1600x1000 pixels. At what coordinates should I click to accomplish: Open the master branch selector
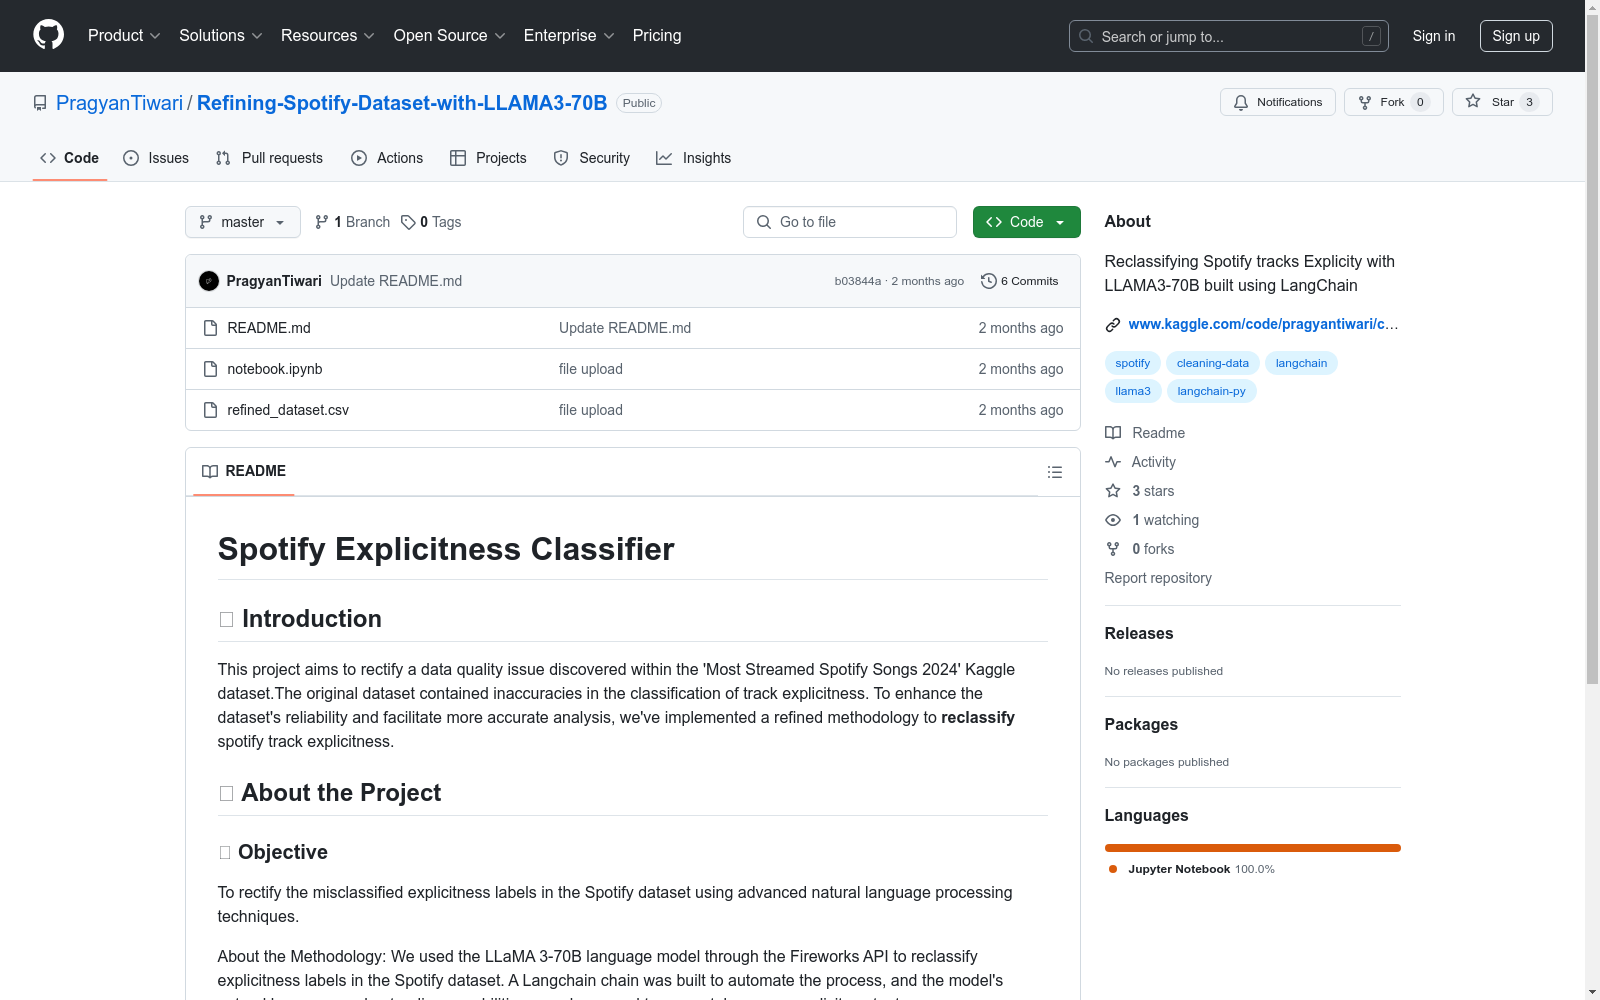coord(243,222)
